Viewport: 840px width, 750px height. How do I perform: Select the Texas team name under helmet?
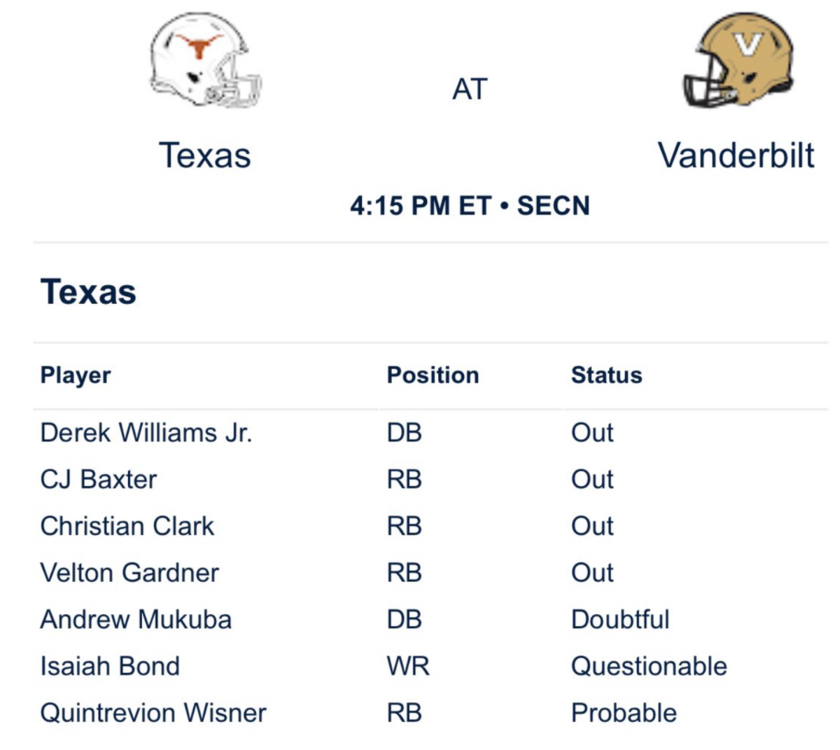205,155
